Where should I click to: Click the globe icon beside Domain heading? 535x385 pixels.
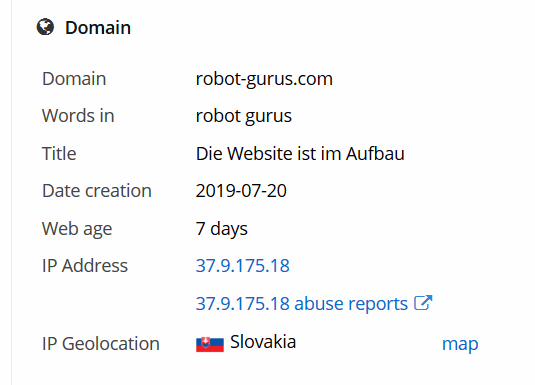pos(45,27)
